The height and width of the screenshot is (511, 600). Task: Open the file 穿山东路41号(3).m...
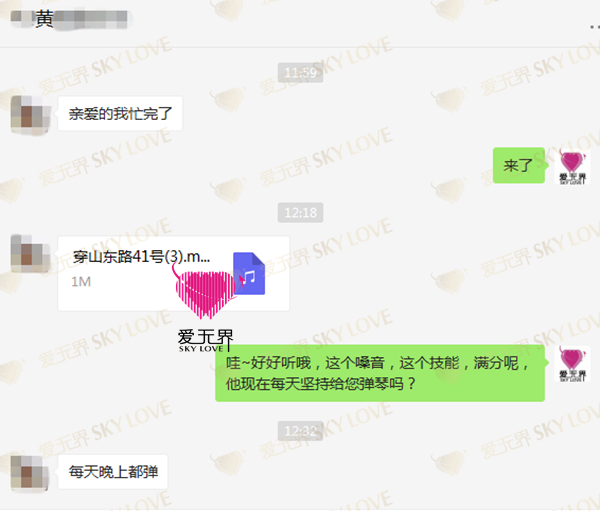pyautogui.click(x=173, y=273)
